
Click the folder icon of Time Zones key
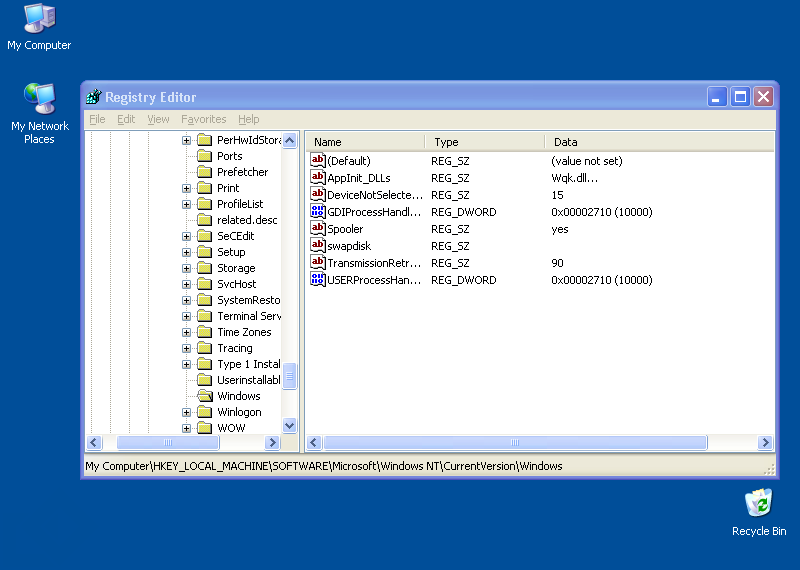(205, 332)
